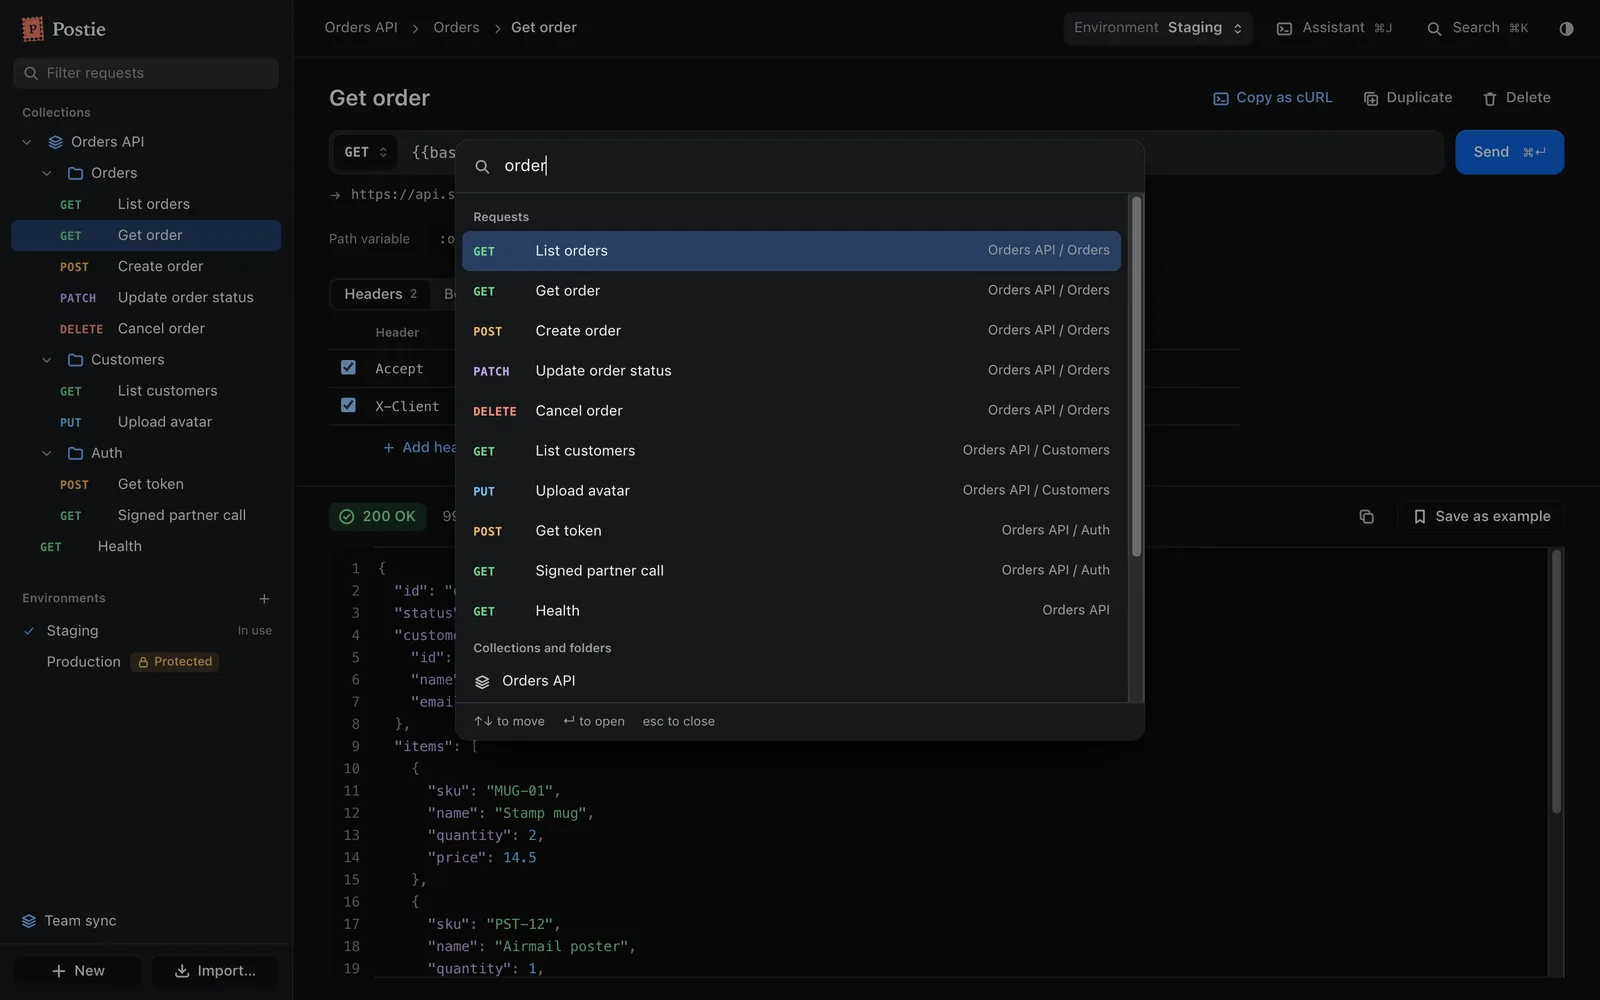The height and width of the screenshot is (1000, 1600).
Task: Open Cancel order palette result
Action: [791, 411]
